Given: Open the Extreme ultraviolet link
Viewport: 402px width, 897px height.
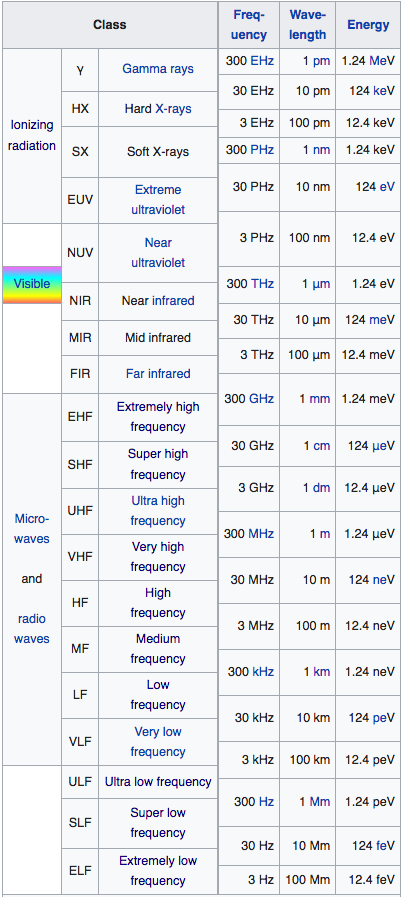Looking at the screenshot, I should (x=158, y=200).
